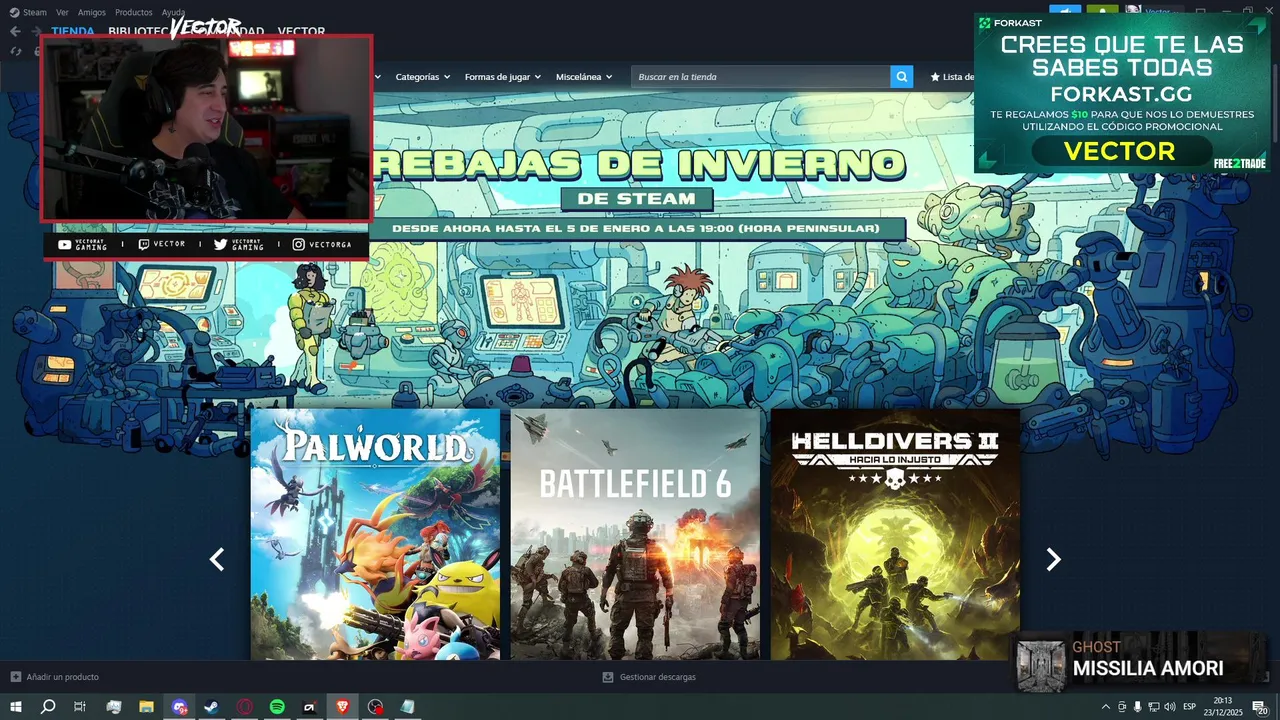The width and height of the screenshot is (1280, 720).
Task: Click Añadir un producto
Action: pos(62,677)
